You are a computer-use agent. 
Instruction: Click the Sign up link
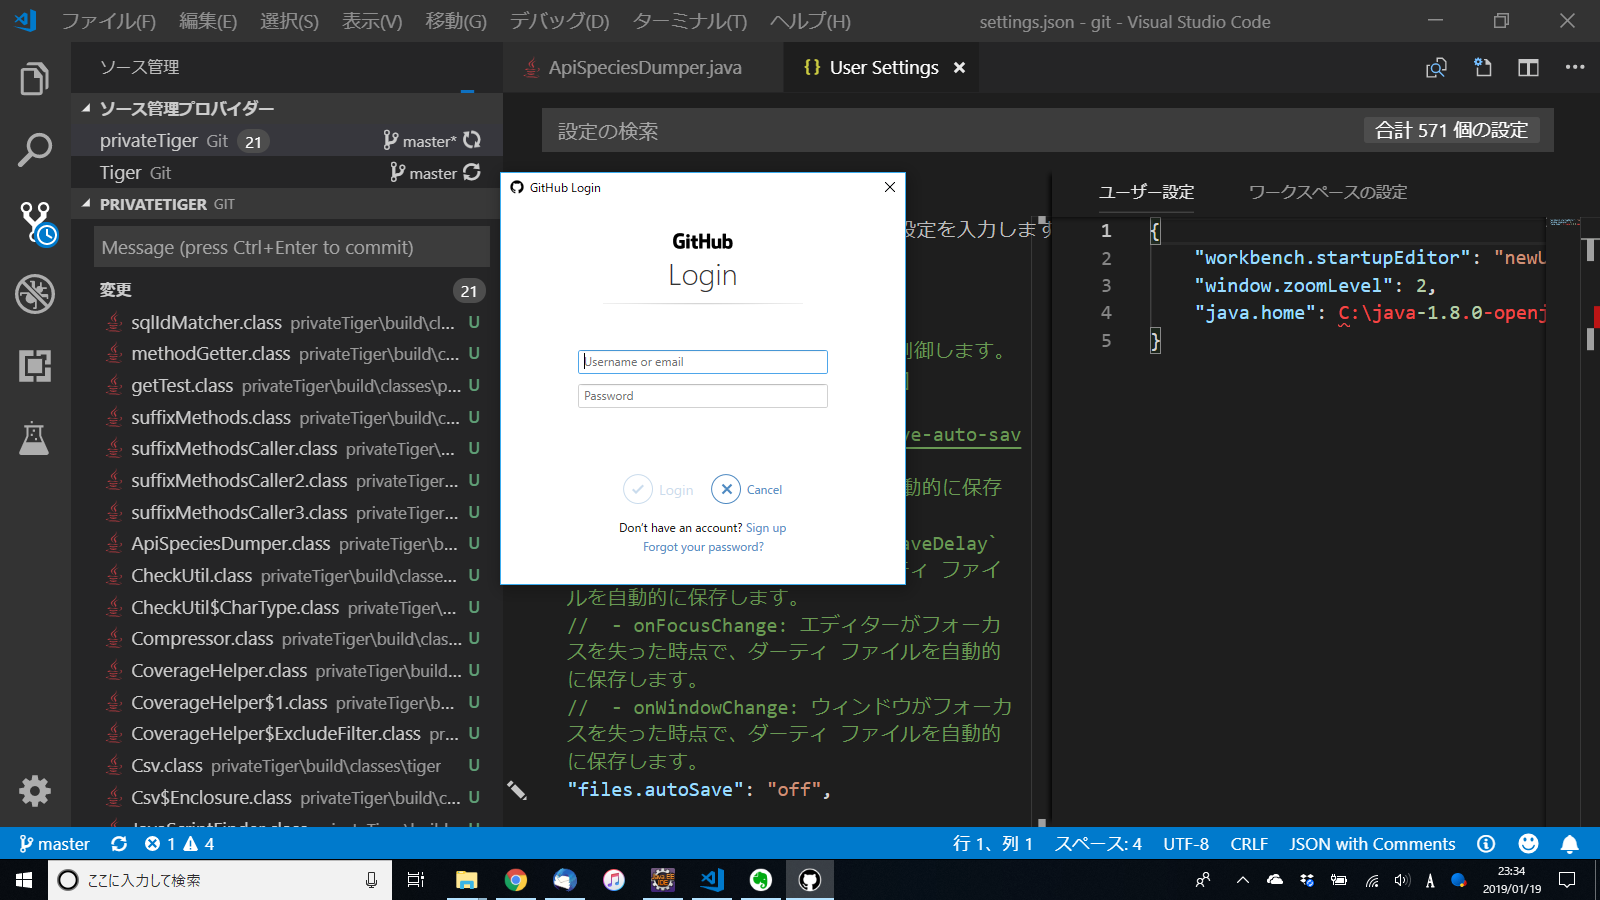[x=766, y=528]
